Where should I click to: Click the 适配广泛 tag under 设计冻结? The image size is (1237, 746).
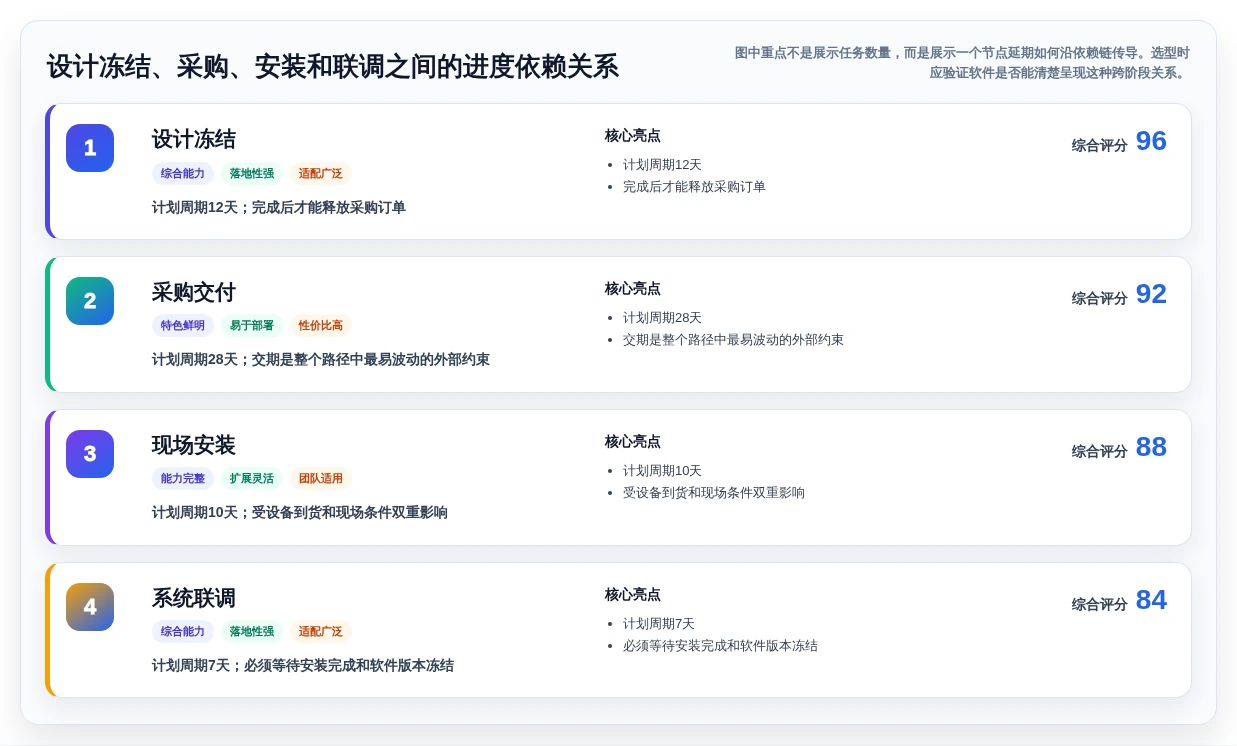click(x=321, y=173)
